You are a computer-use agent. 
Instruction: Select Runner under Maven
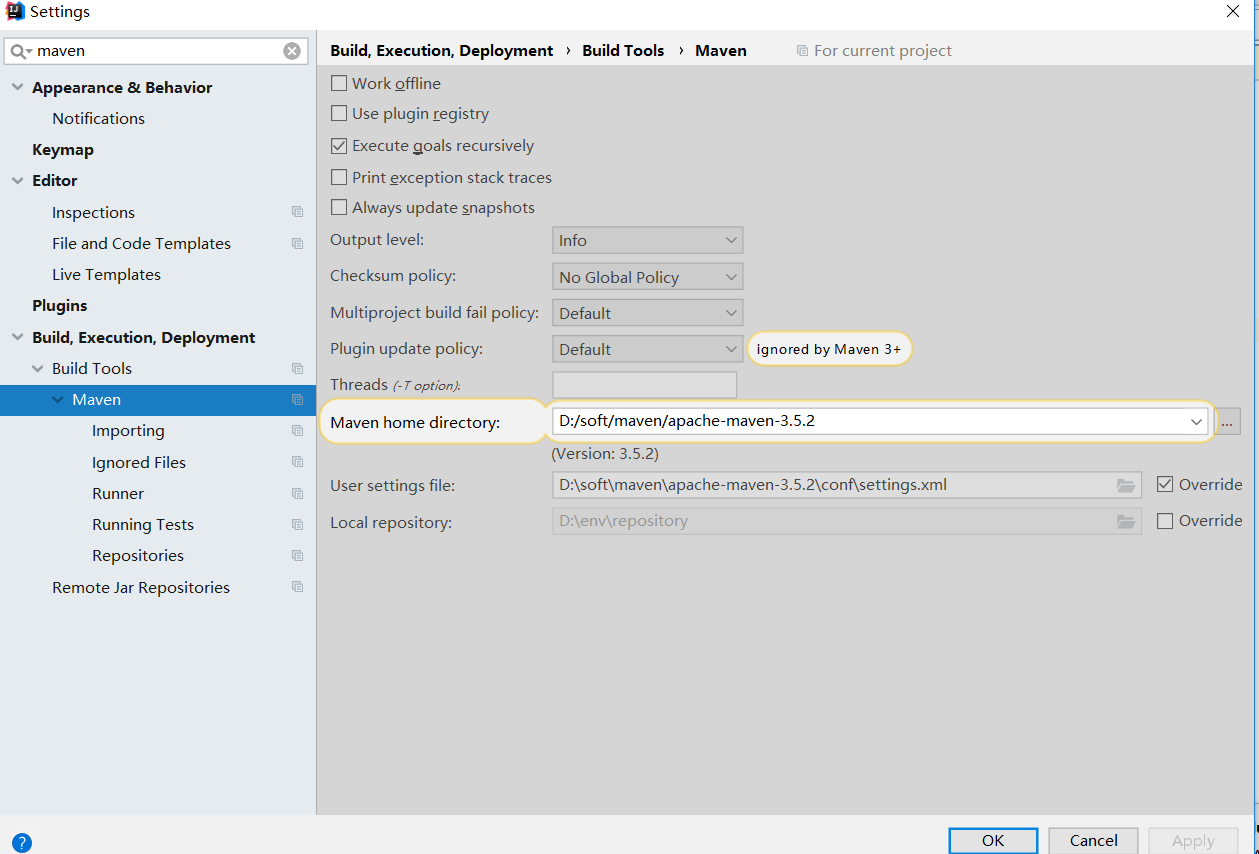(118, 493)
